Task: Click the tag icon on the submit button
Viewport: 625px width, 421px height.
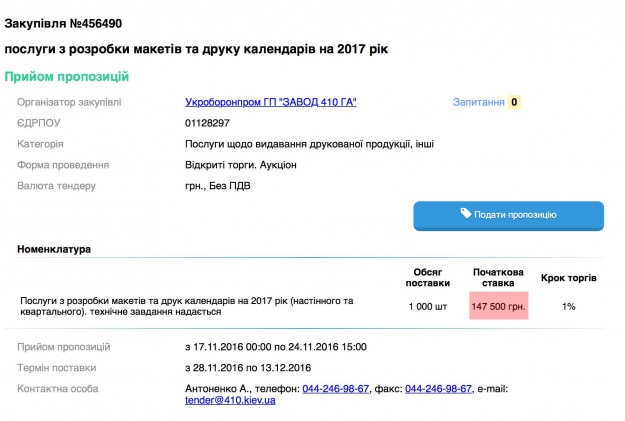Action: (x=466, y=214)
